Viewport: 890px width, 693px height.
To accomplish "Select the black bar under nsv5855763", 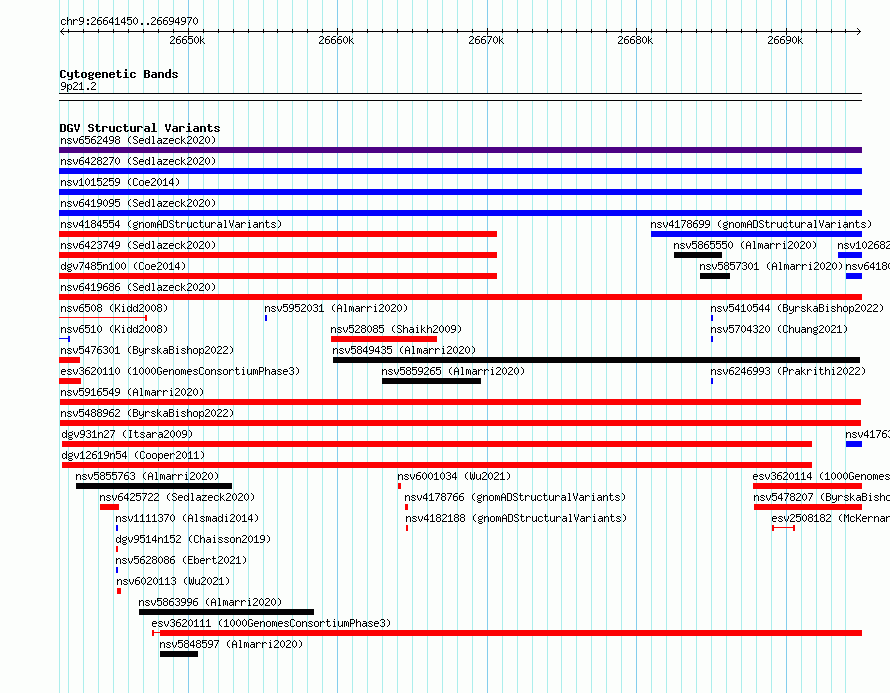I will (x=154, y=486).
